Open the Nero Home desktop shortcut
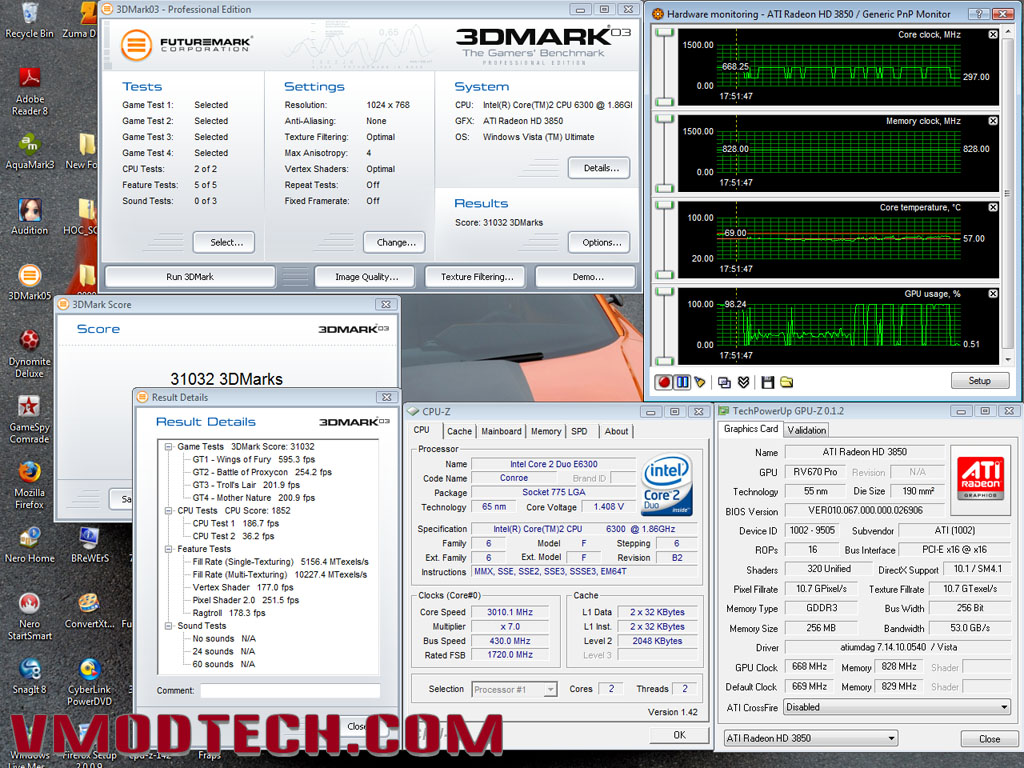 tap(29, 545)
